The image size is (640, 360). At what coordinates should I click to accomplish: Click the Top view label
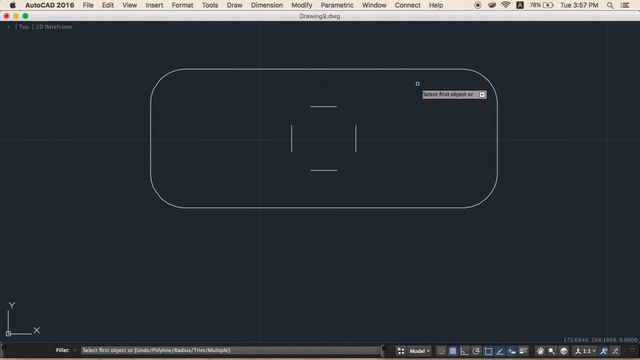pos(24,27)
